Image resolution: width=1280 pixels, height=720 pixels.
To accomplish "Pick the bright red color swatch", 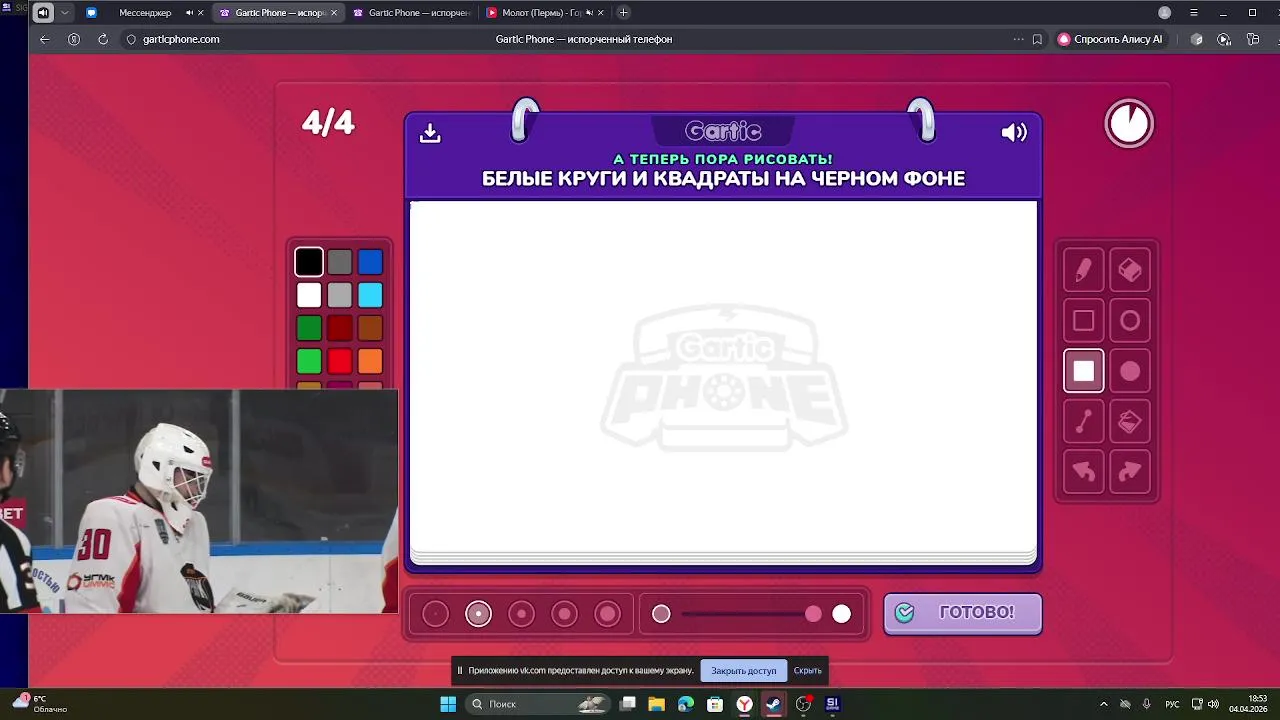I will point(340,361).
